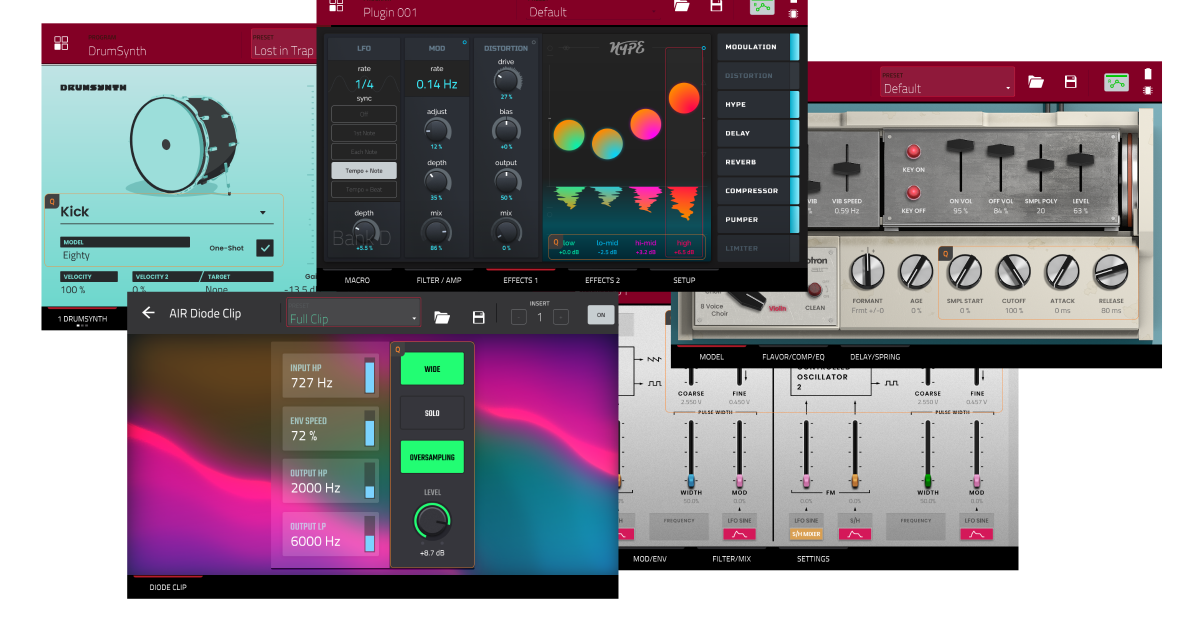The image size is (1200, 628).
Task: Open the PUMPER effect section
Action: coord(758,219)
